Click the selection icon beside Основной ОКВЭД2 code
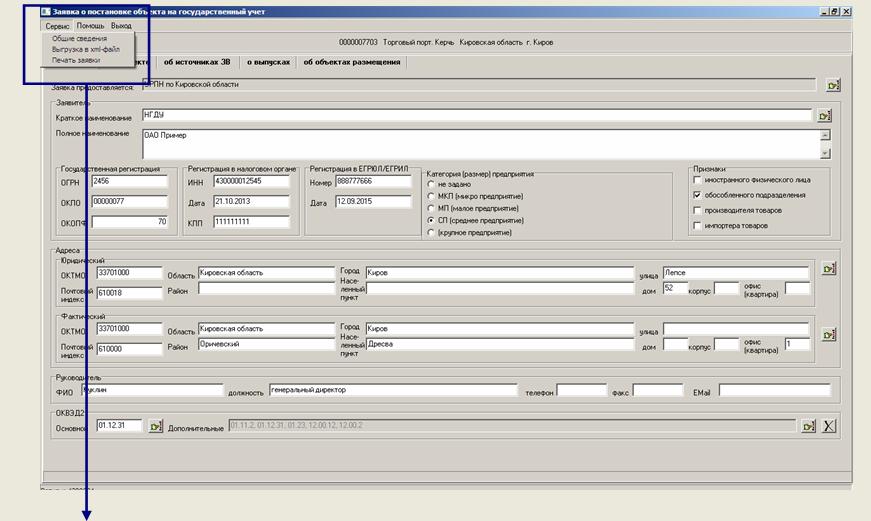Image resolution: width=871 pixels, height=521 pixels. (x=155, y=426)
